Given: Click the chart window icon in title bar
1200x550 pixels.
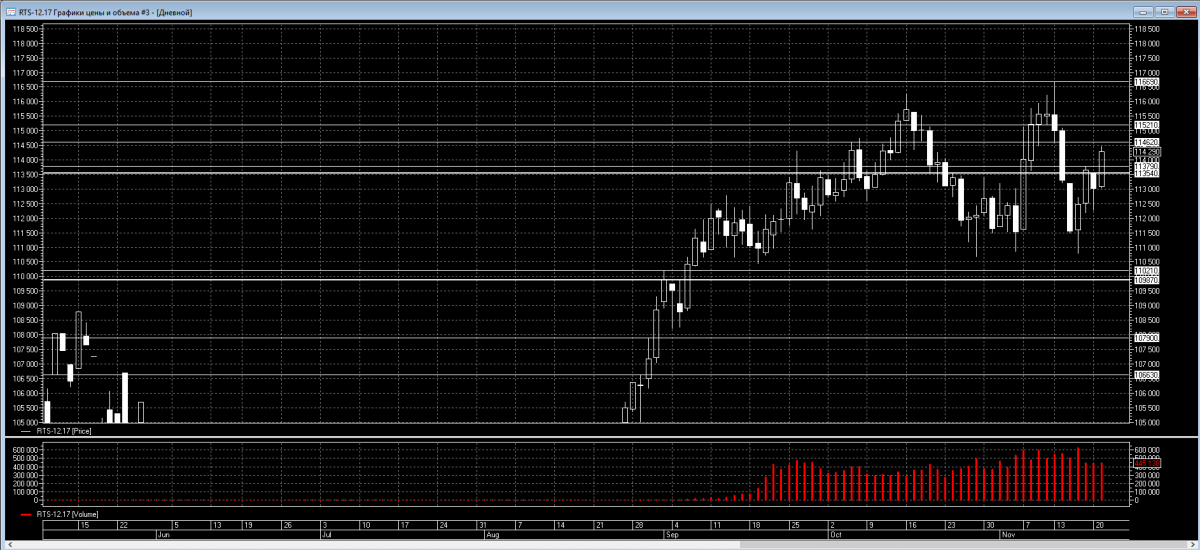Looking at the screenshot, I should 9,12.
